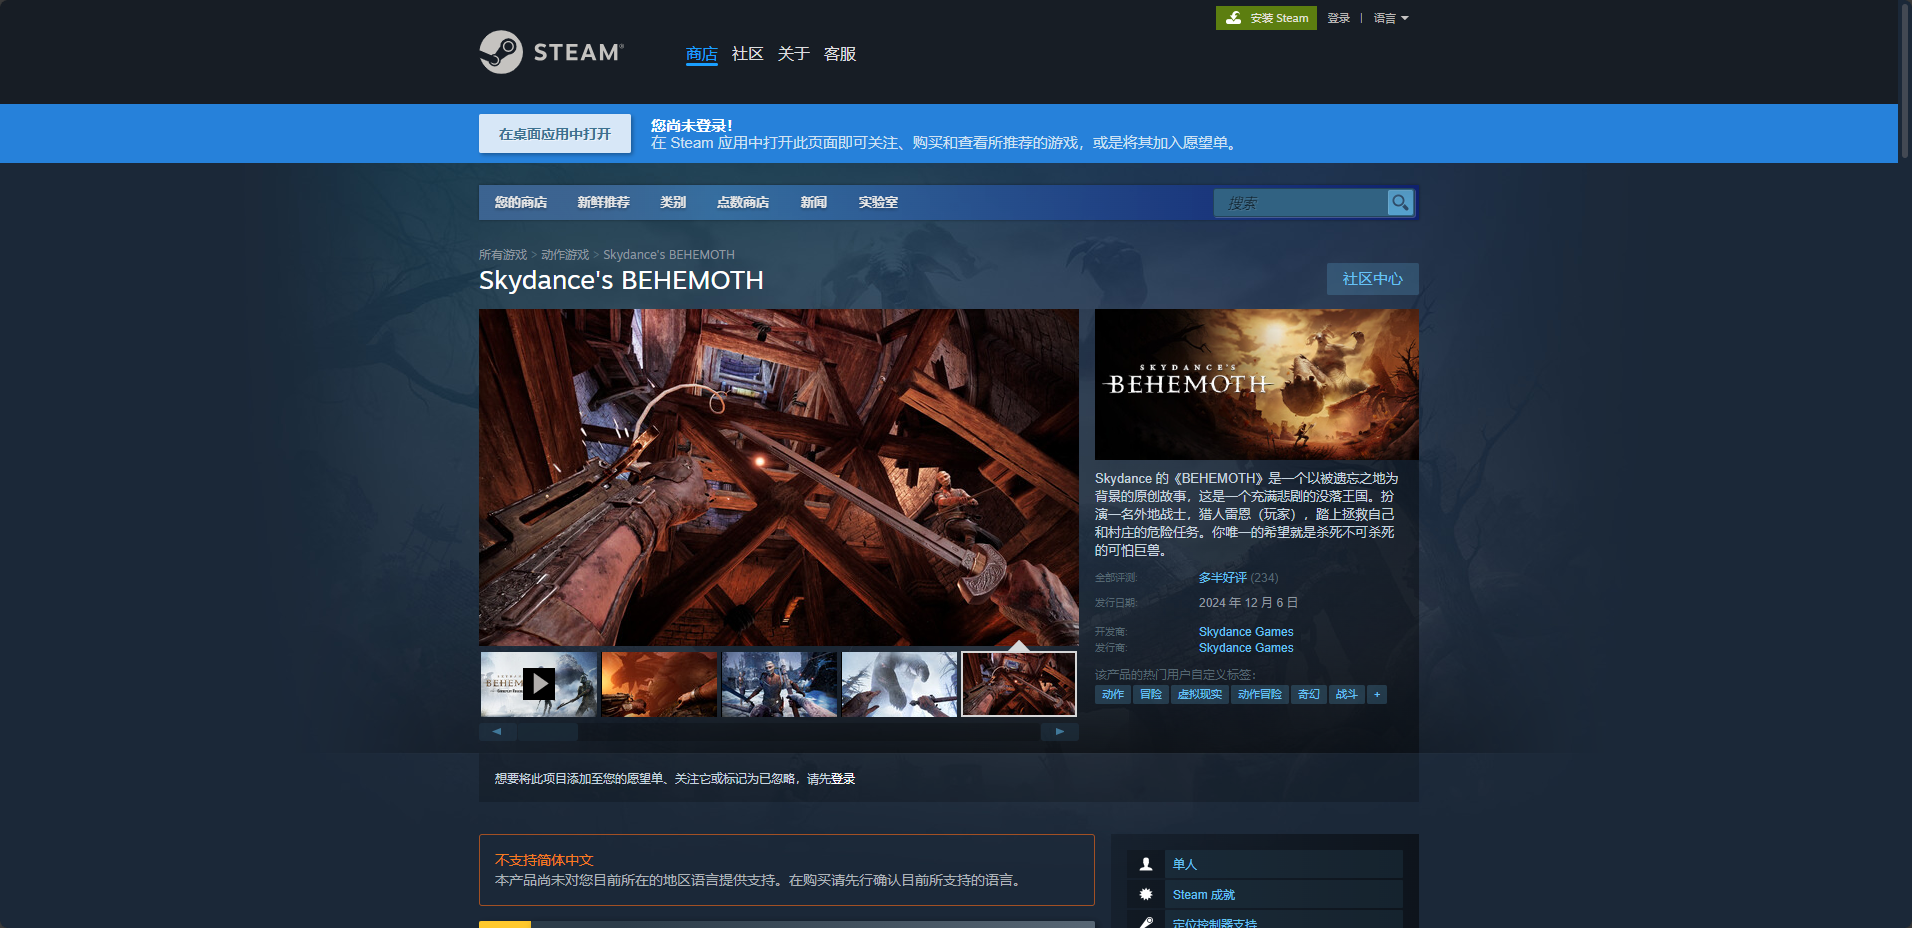Click release date 2024 年 12 月 6 日
Viewport: 1912px width, 928px height.
(x=1248, y=603)
